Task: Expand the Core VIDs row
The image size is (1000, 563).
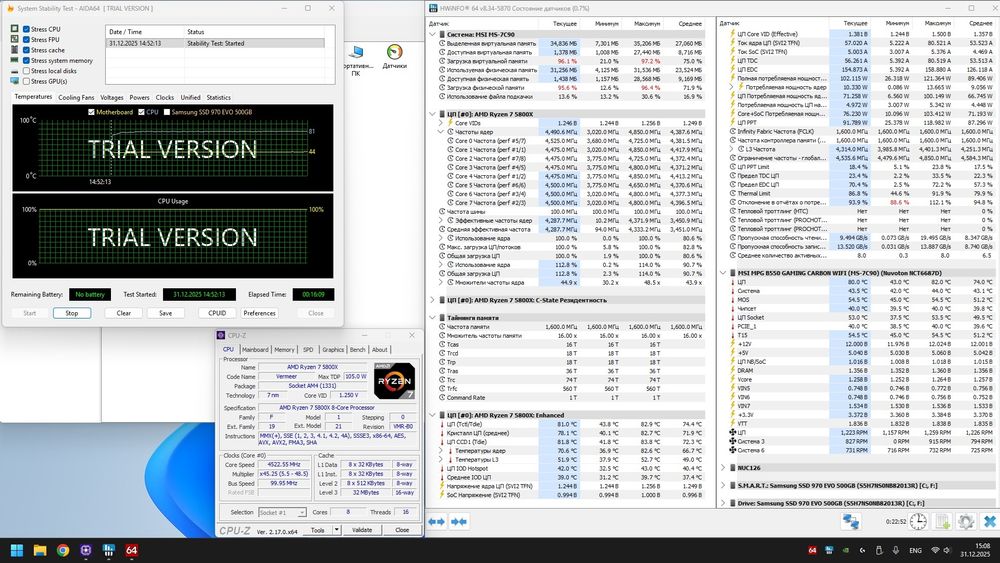Action: 441,123
